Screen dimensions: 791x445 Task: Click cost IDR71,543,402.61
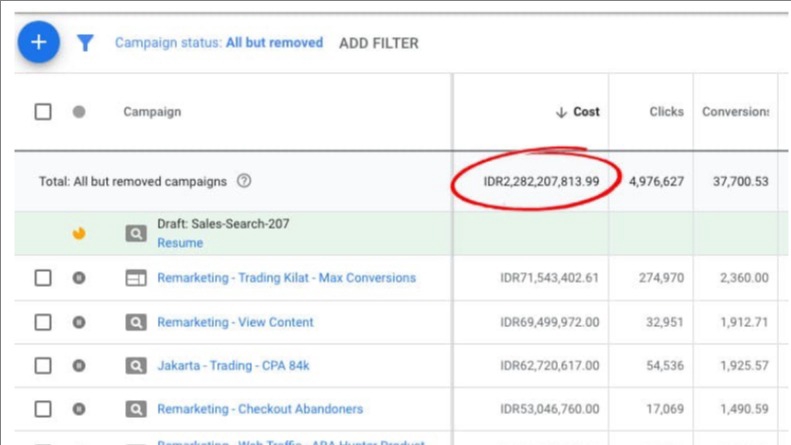549,277
